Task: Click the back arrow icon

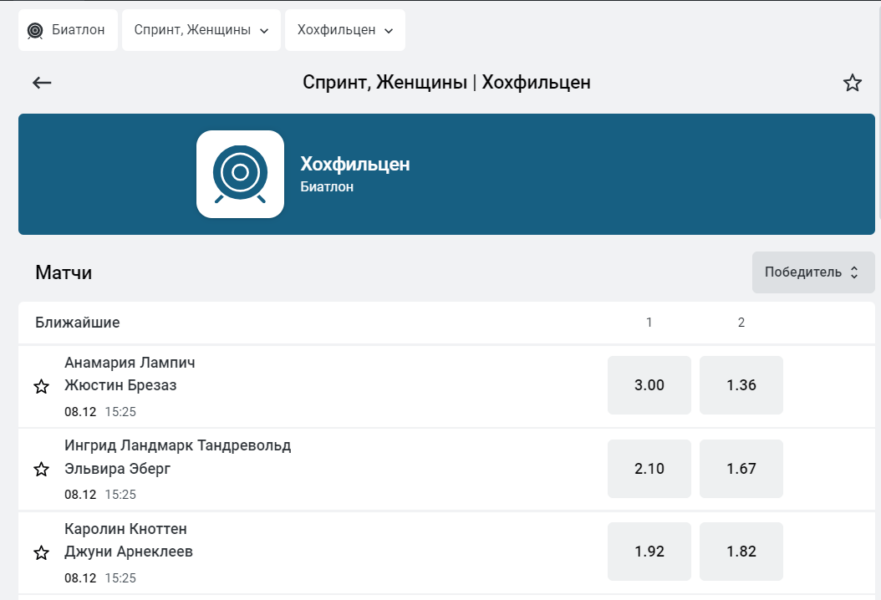Action: (x=42, y=83)
